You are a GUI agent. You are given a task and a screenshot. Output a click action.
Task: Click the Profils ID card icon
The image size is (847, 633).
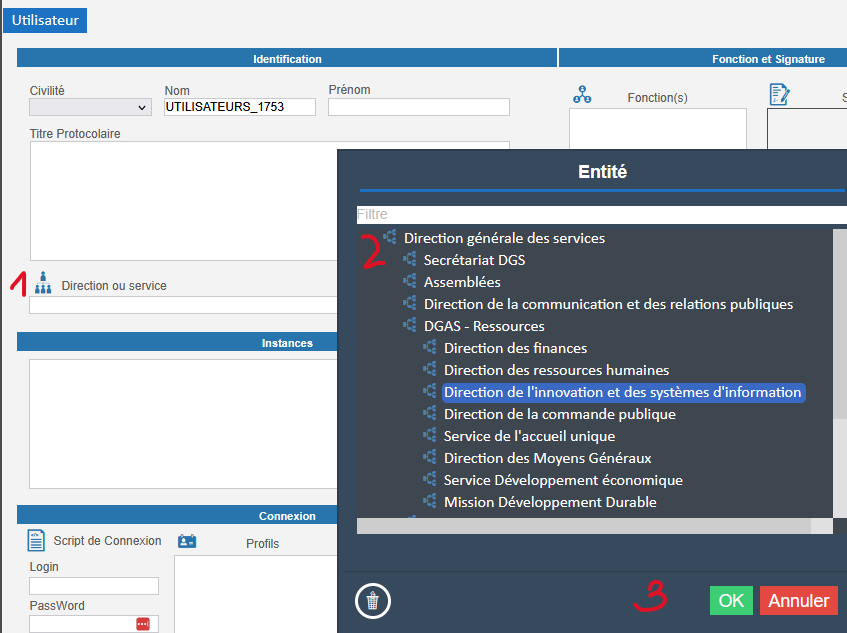point(187,541)
